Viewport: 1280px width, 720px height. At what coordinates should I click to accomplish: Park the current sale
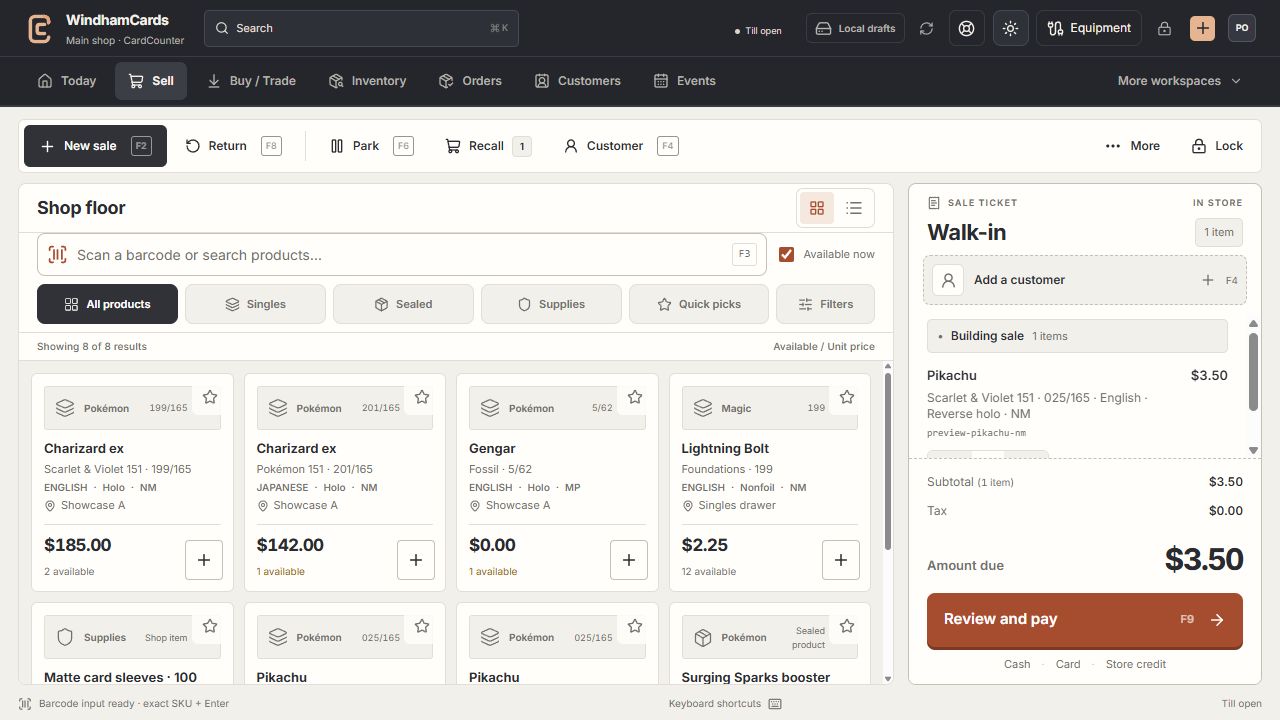(371, 146)
